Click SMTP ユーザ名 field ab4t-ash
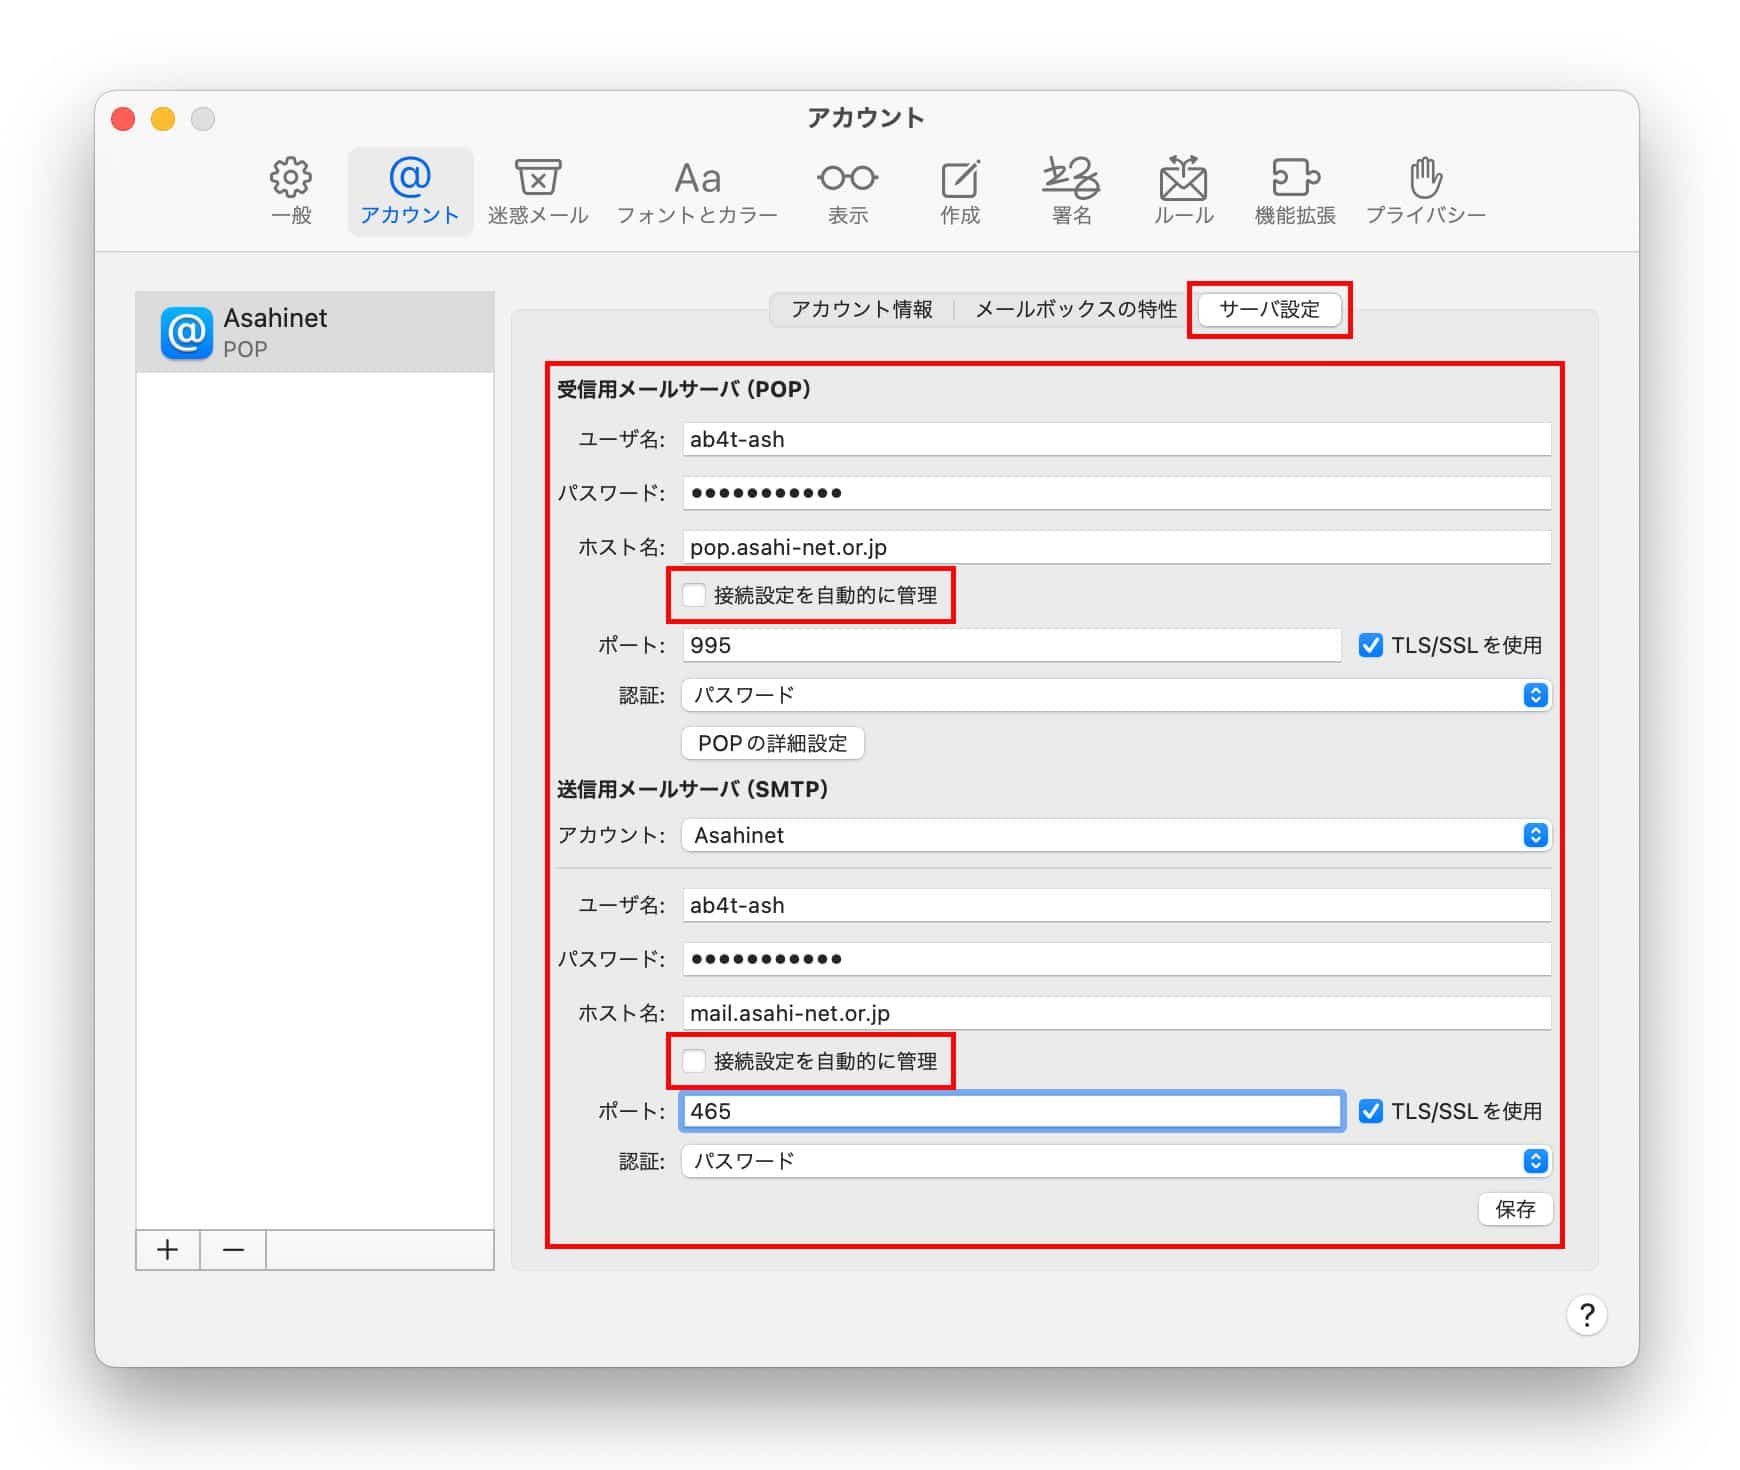Viewport: 1740px width, 1470px height. (1116, 905)
